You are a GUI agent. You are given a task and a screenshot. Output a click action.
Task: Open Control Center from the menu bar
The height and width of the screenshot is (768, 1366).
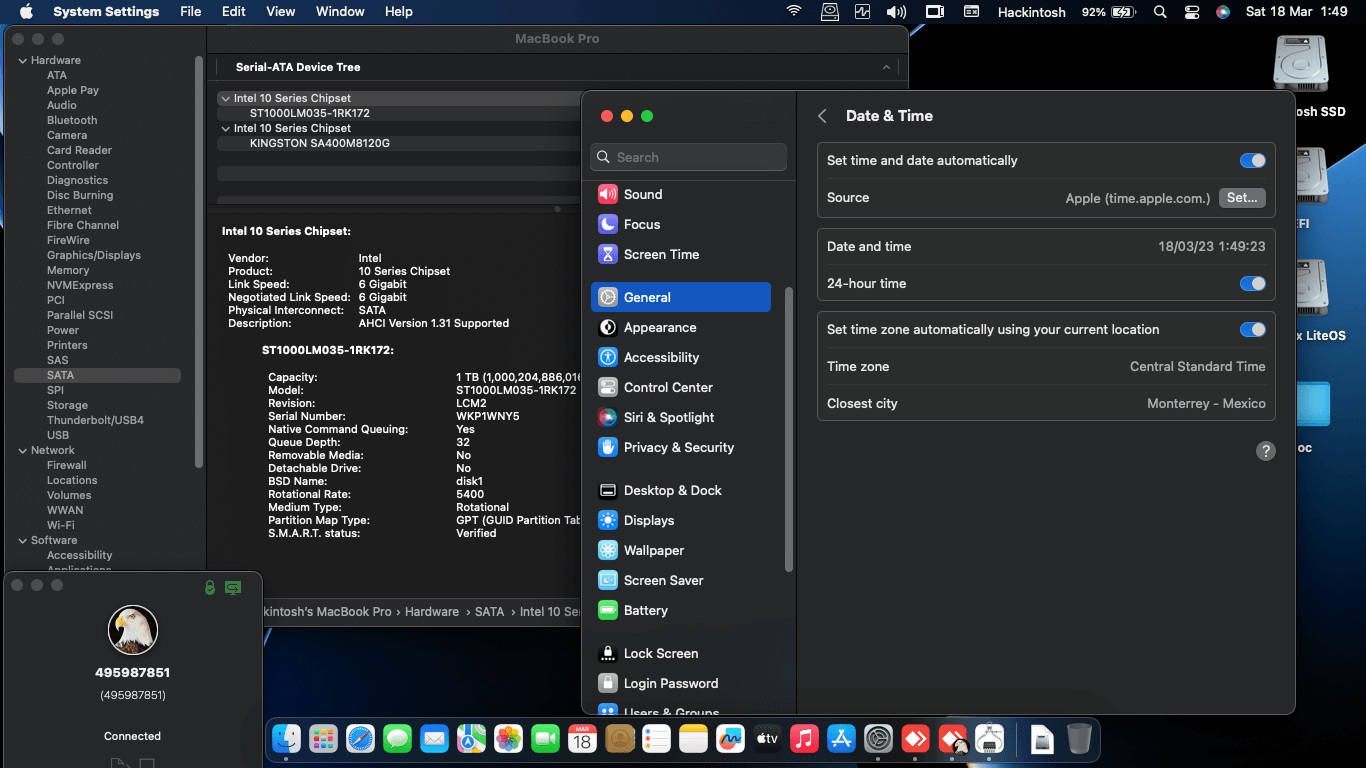[x=1191, y=12]
